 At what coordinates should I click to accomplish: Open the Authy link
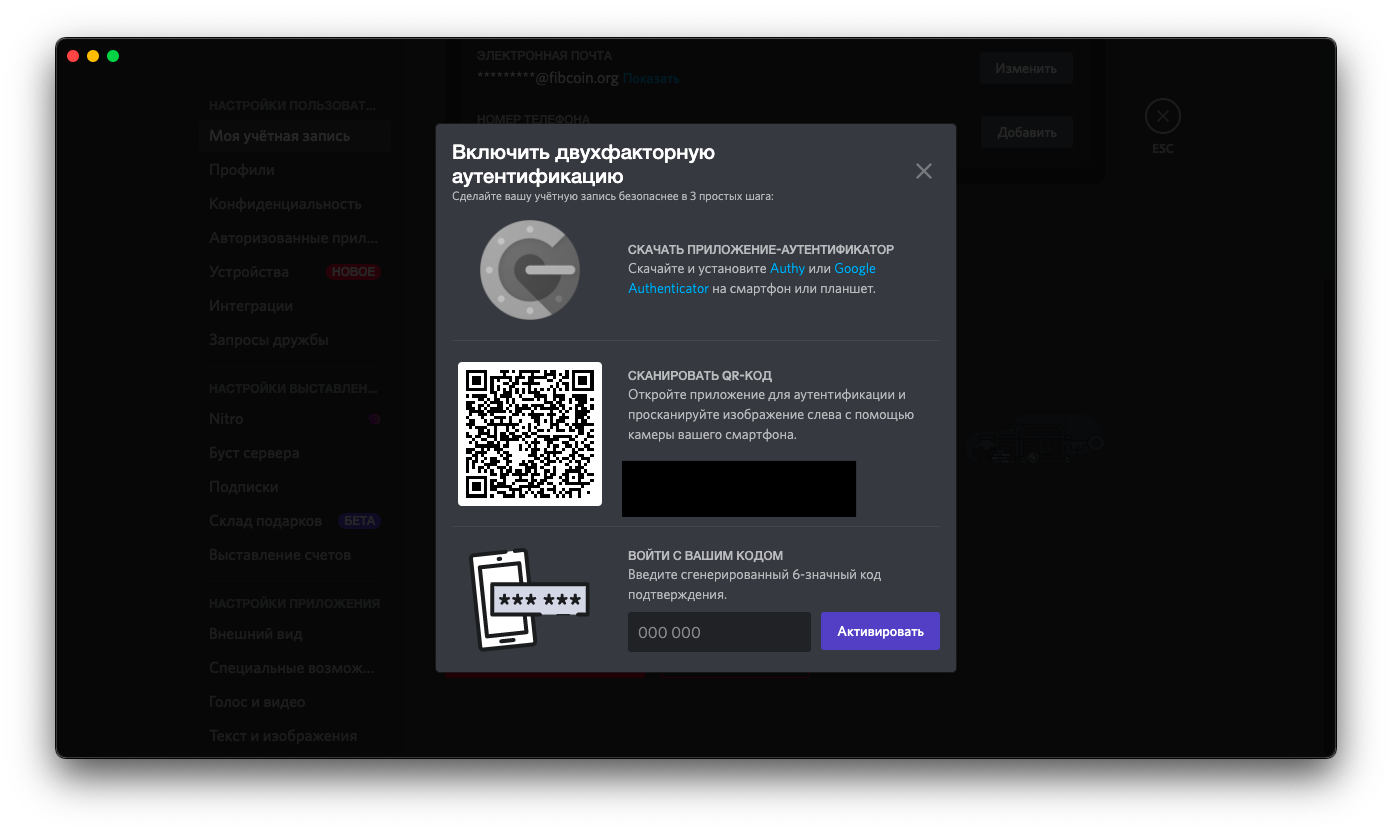pos(787,268)
